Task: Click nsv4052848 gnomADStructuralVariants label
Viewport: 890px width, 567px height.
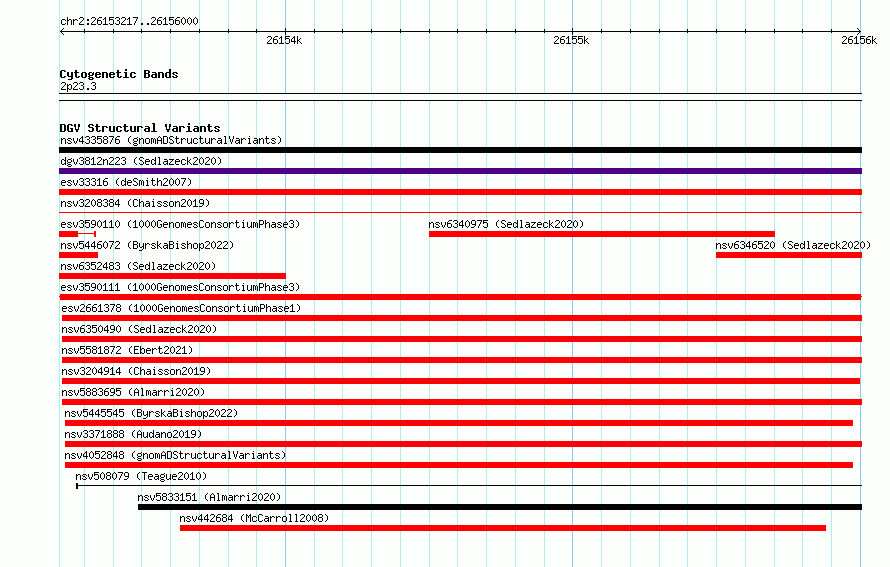Action: [x=175, y=455]
